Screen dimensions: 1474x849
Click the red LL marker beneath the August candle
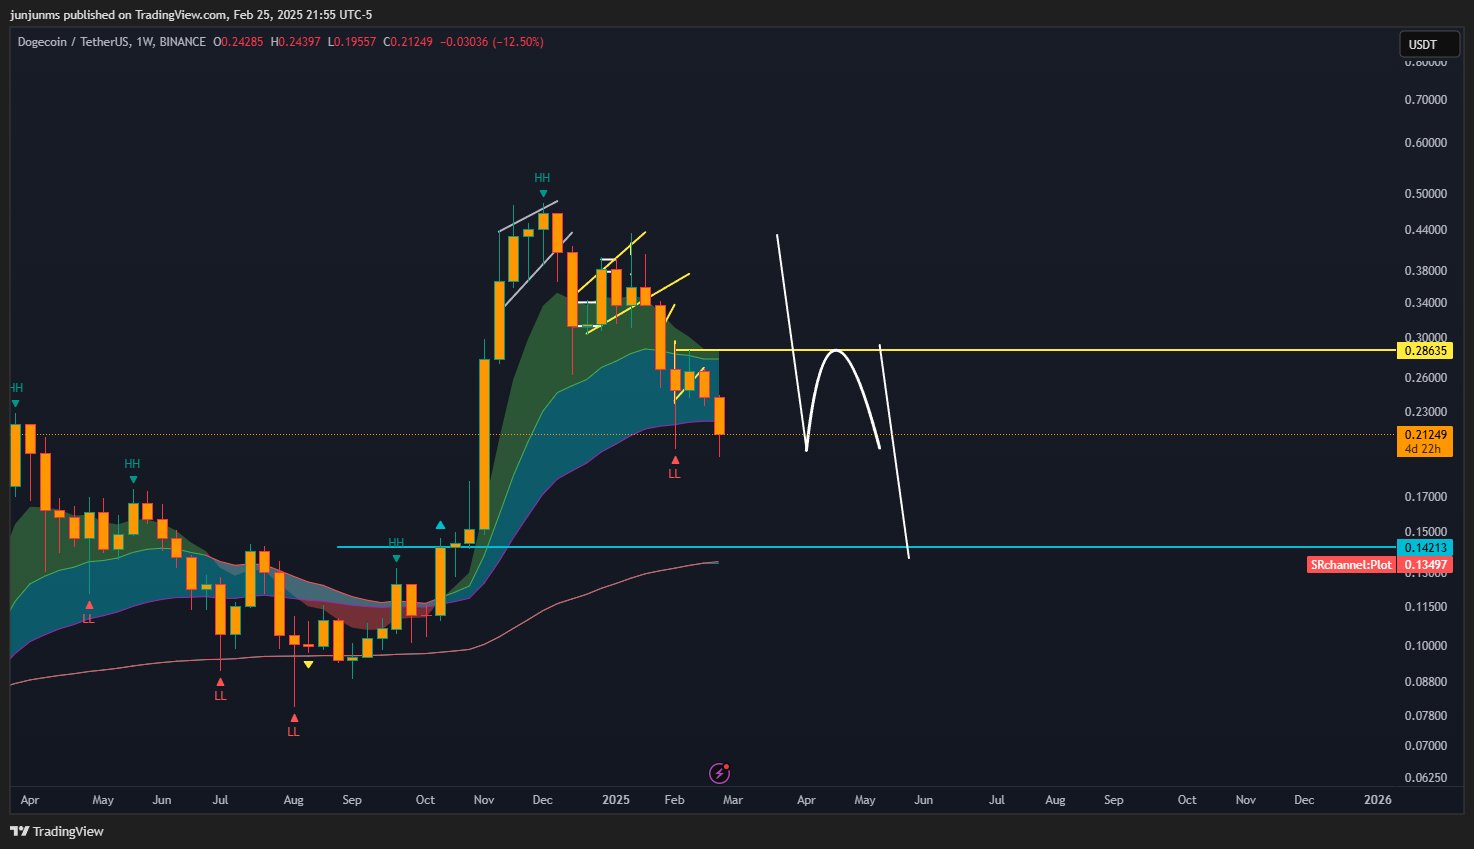coord(293,727)
